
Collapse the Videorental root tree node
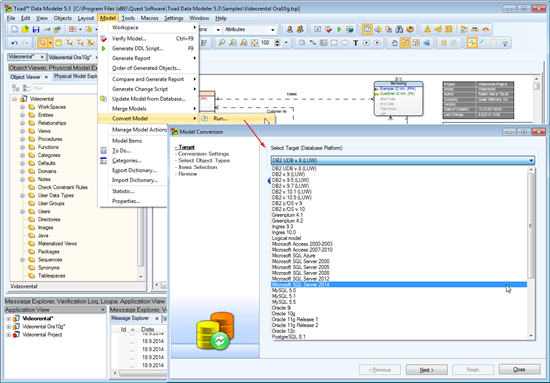[14, 99]
